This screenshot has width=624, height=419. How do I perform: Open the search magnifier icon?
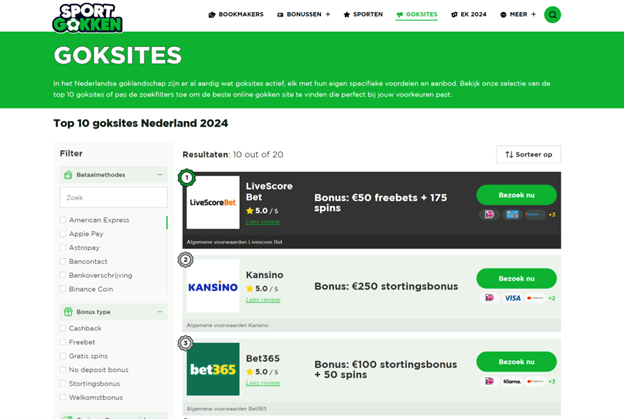coord(552,15)
